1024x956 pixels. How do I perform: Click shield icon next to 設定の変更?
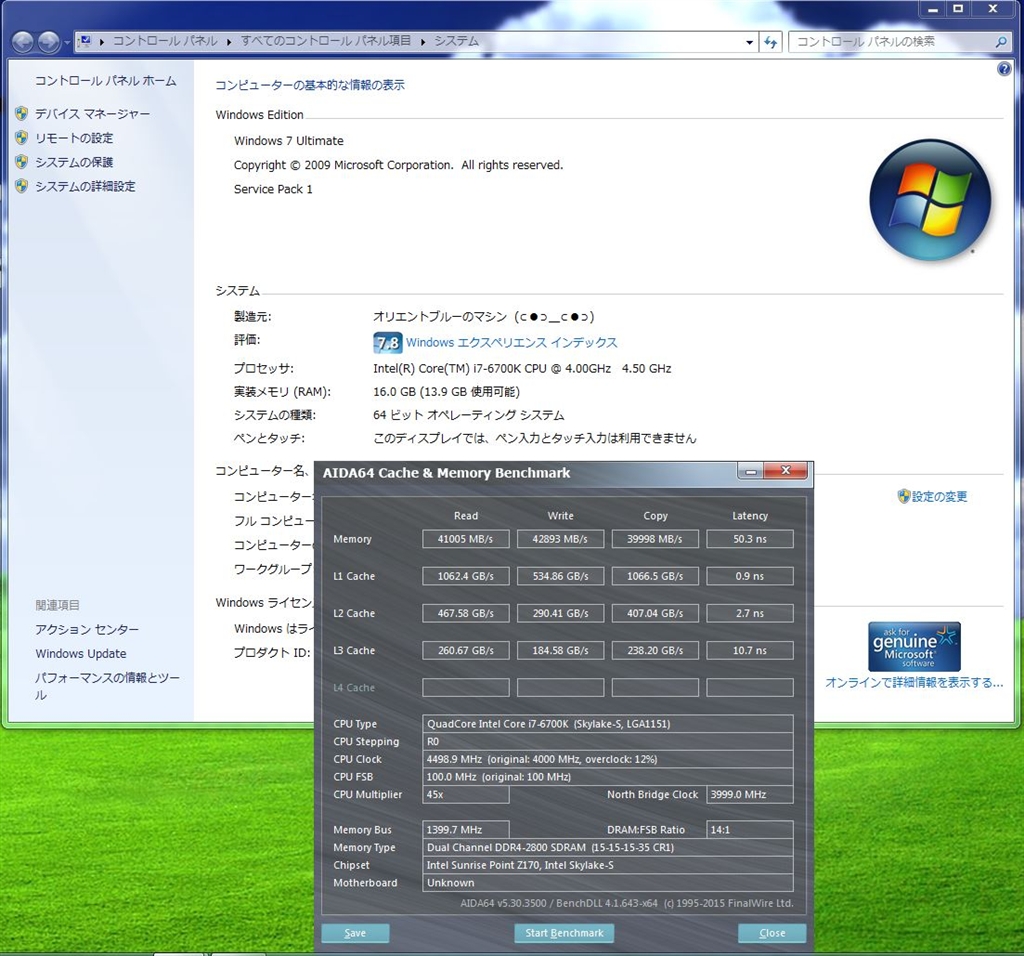click(904, 496)
